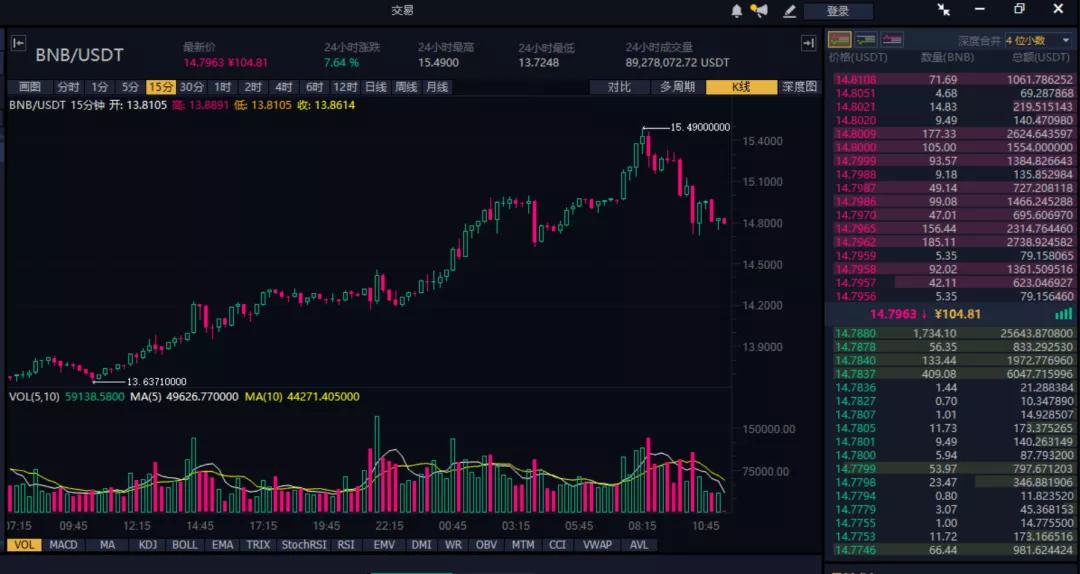
Task: Show sell orders only view
Action: pyautogui.click(x=892, y=40)
